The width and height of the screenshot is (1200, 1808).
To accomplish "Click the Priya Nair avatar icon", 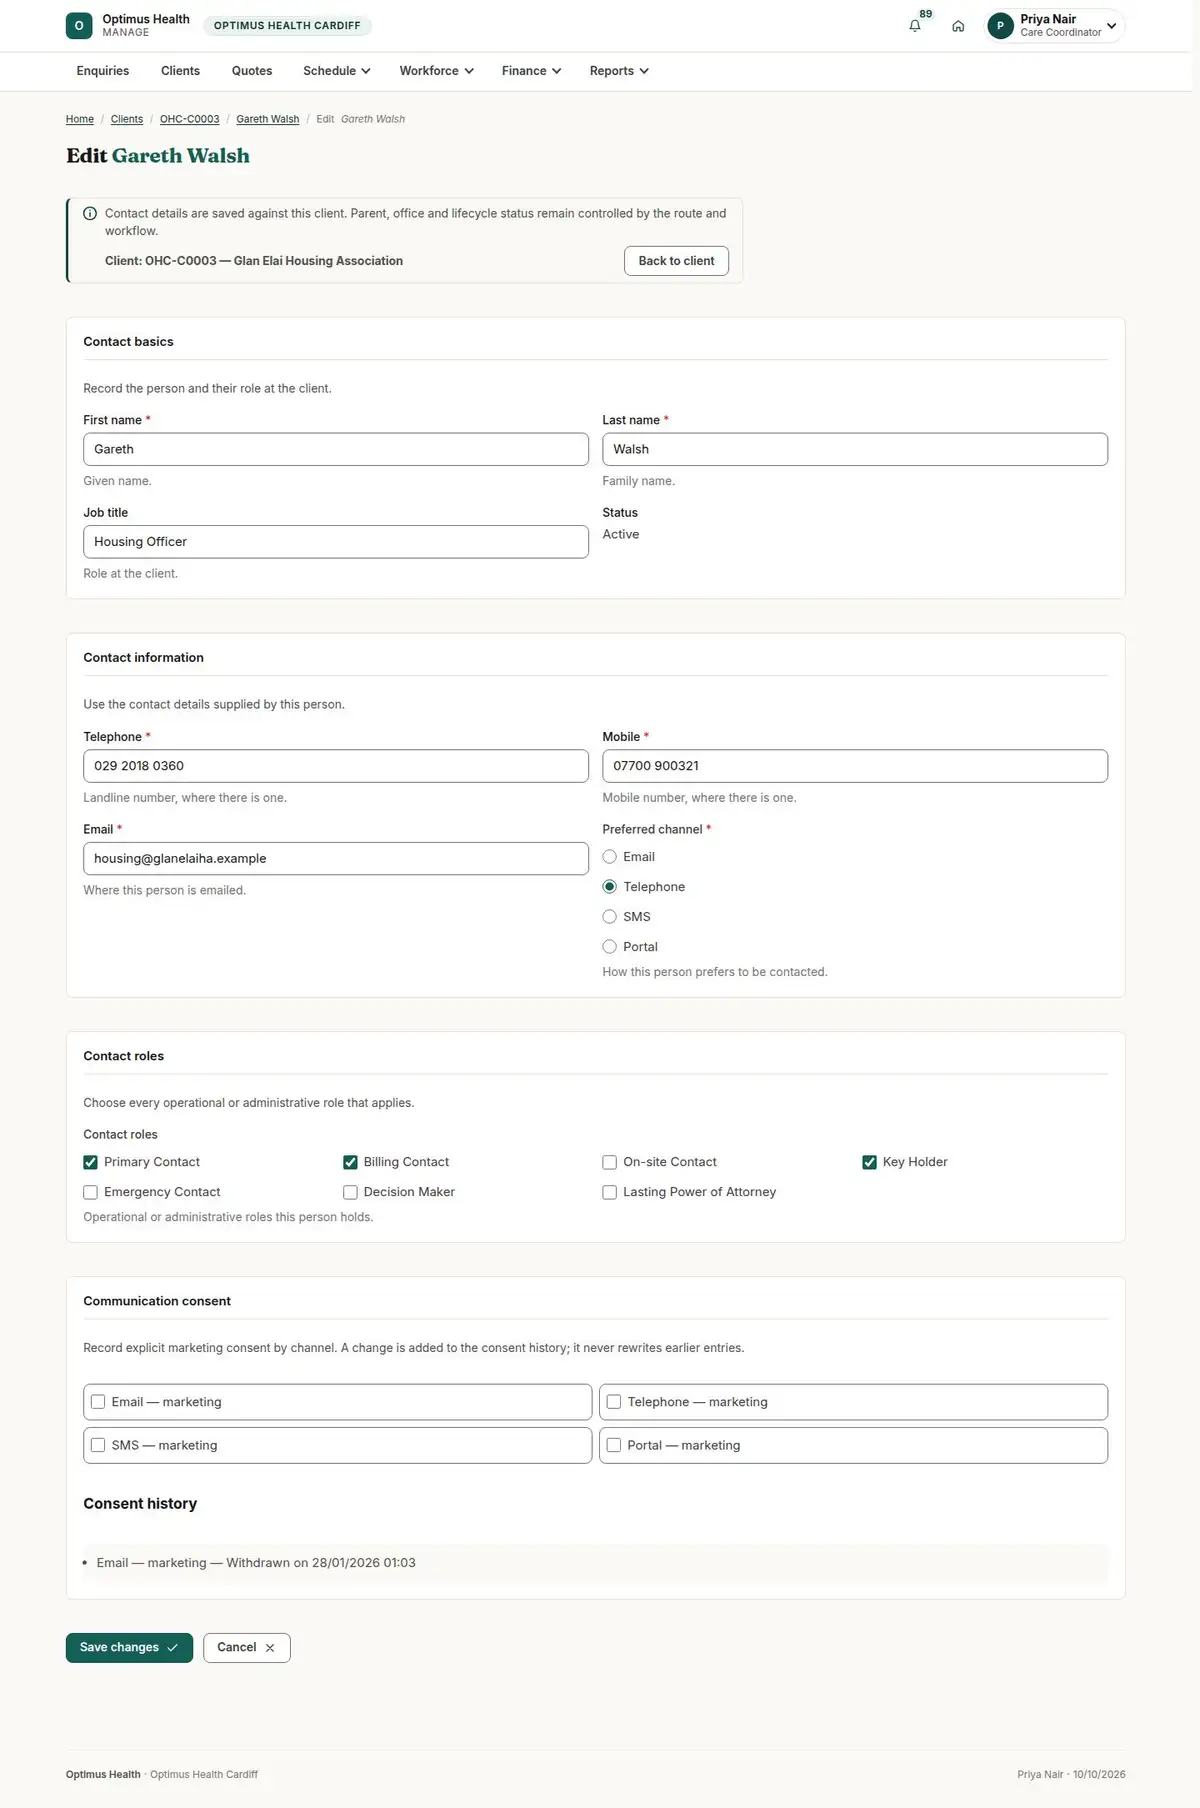I will click(x=1000, y=26).
